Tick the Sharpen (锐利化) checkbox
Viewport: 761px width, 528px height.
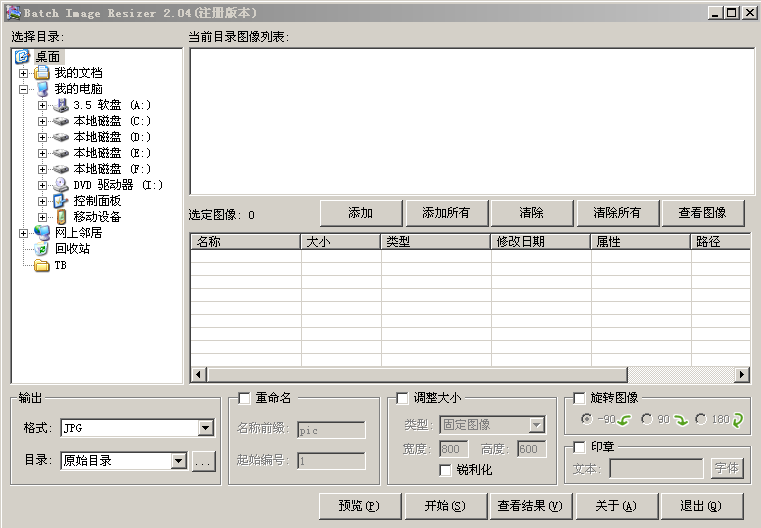[x=445, y=470]
